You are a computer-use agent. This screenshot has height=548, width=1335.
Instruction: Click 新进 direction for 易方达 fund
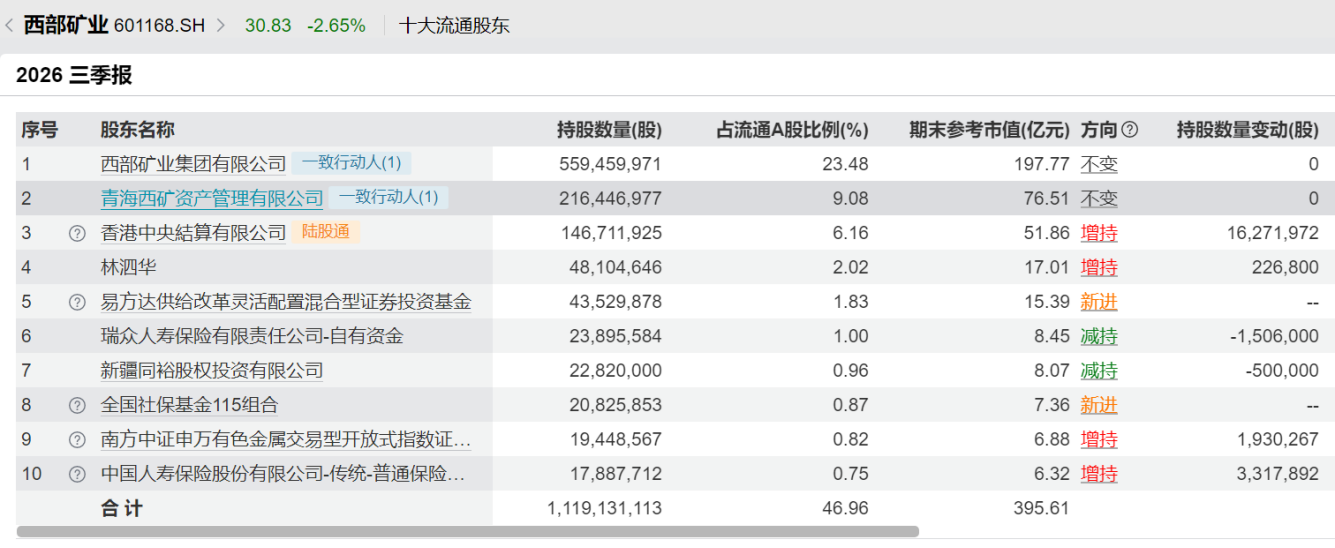pos(1099,302)
